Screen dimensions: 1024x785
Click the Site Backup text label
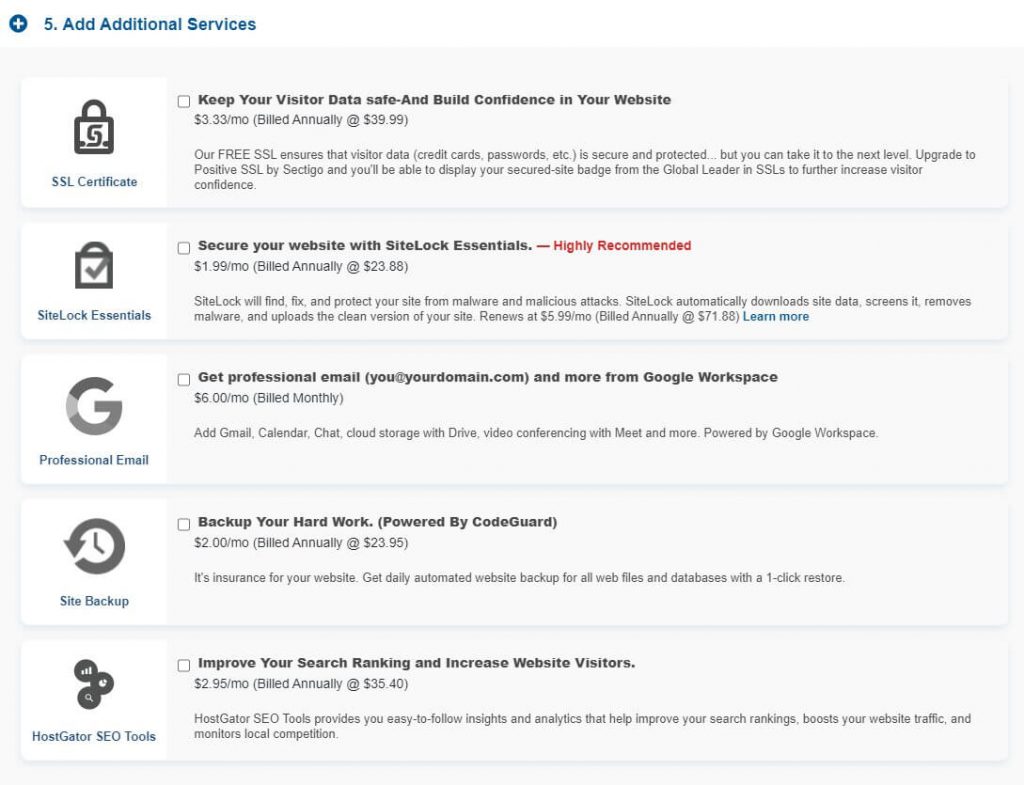[x=94, y=601]
